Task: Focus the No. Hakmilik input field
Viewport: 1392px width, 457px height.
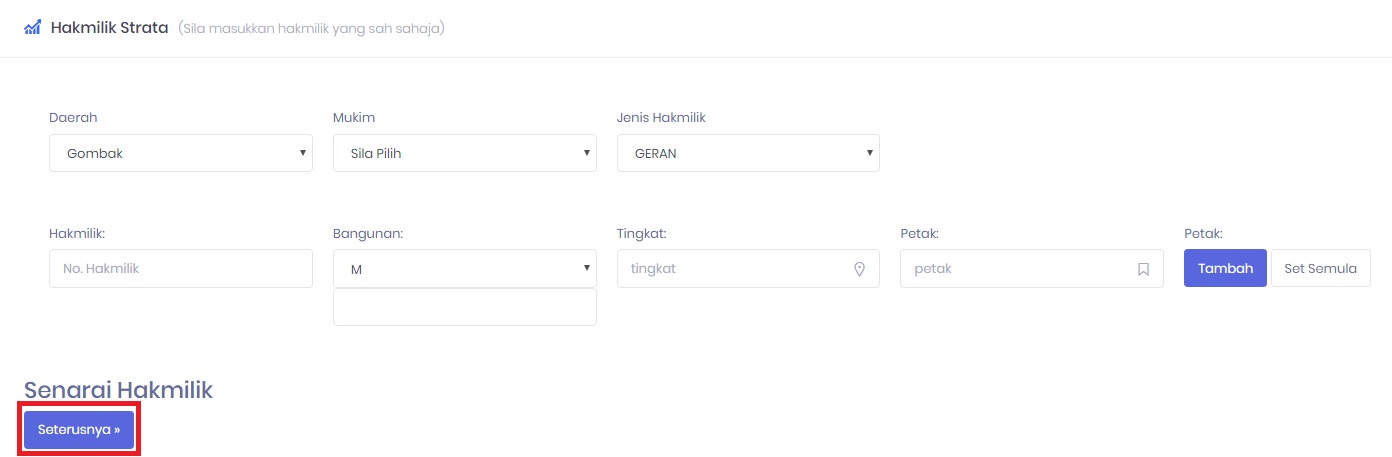Action: point(181,269)
